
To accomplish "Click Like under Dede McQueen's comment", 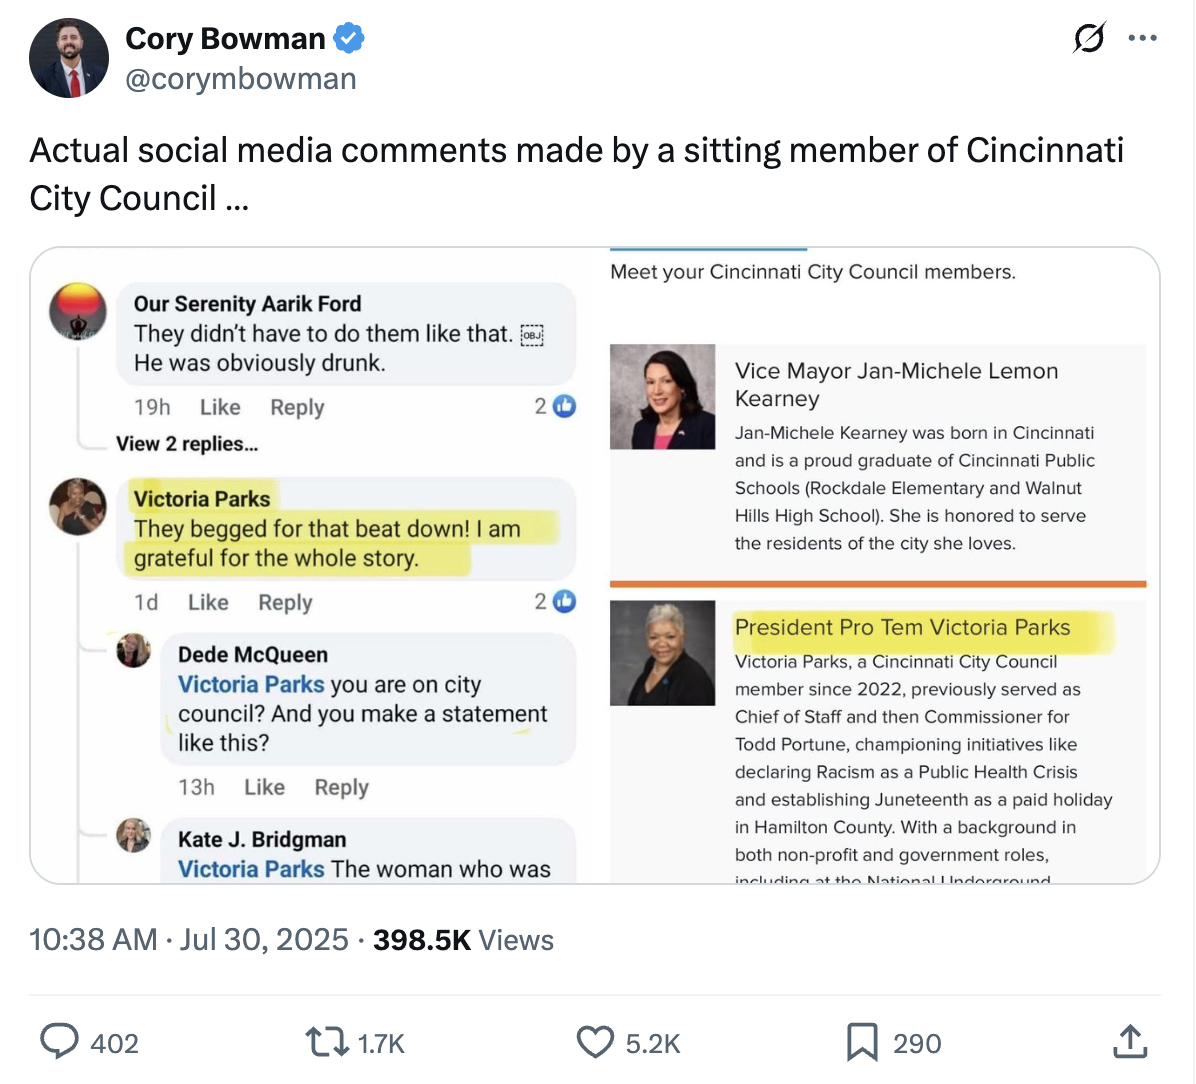I will pos(264,788).
